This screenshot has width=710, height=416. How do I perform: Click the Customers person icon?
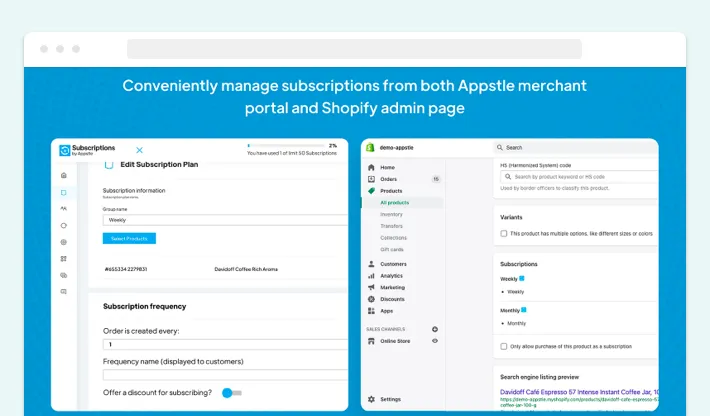pos(371,264)
